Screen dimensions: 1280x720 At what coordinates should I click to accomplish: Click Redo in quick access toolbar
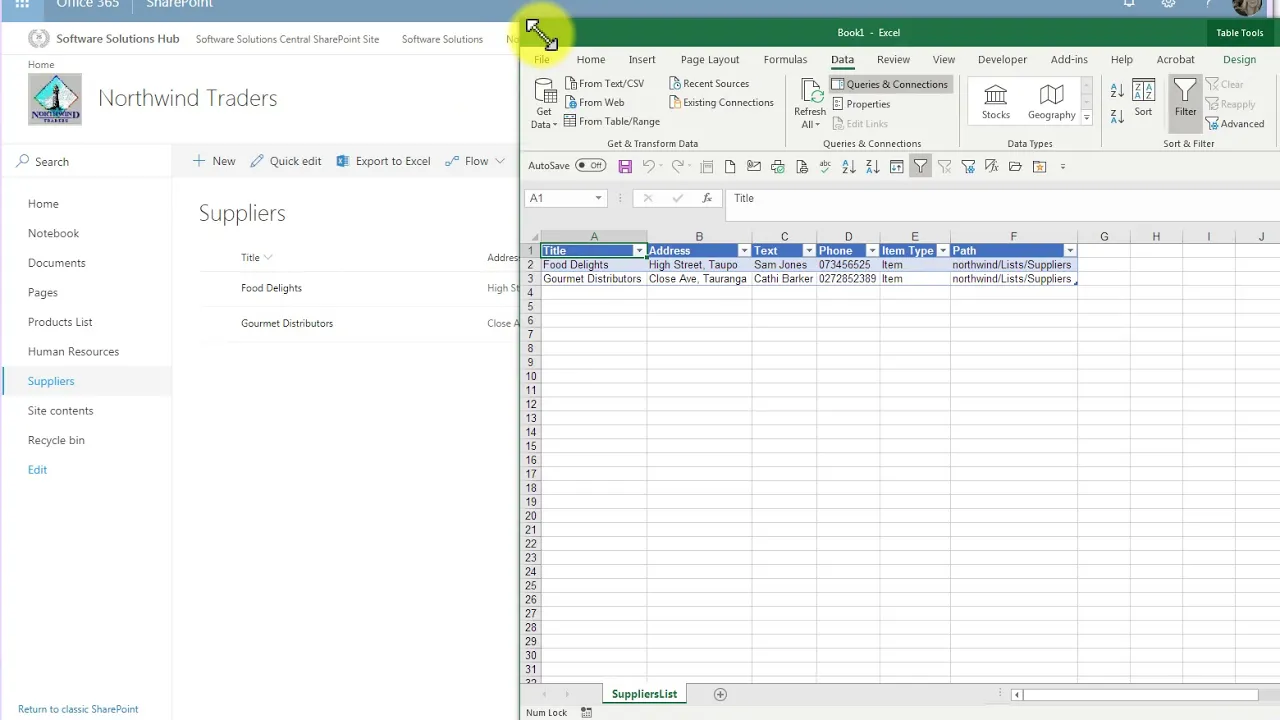click(678, 167)
